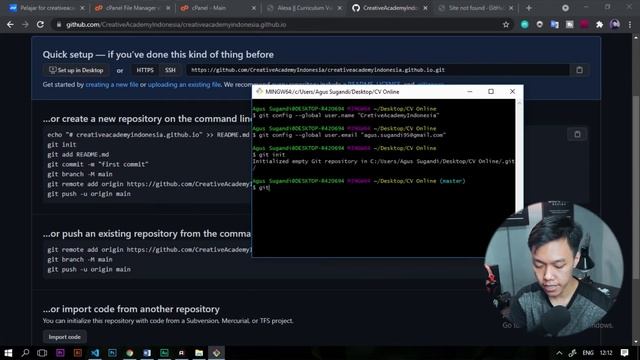Open Chrome's three-dot menu
The image size is (640, 360).
click(630, 24)
